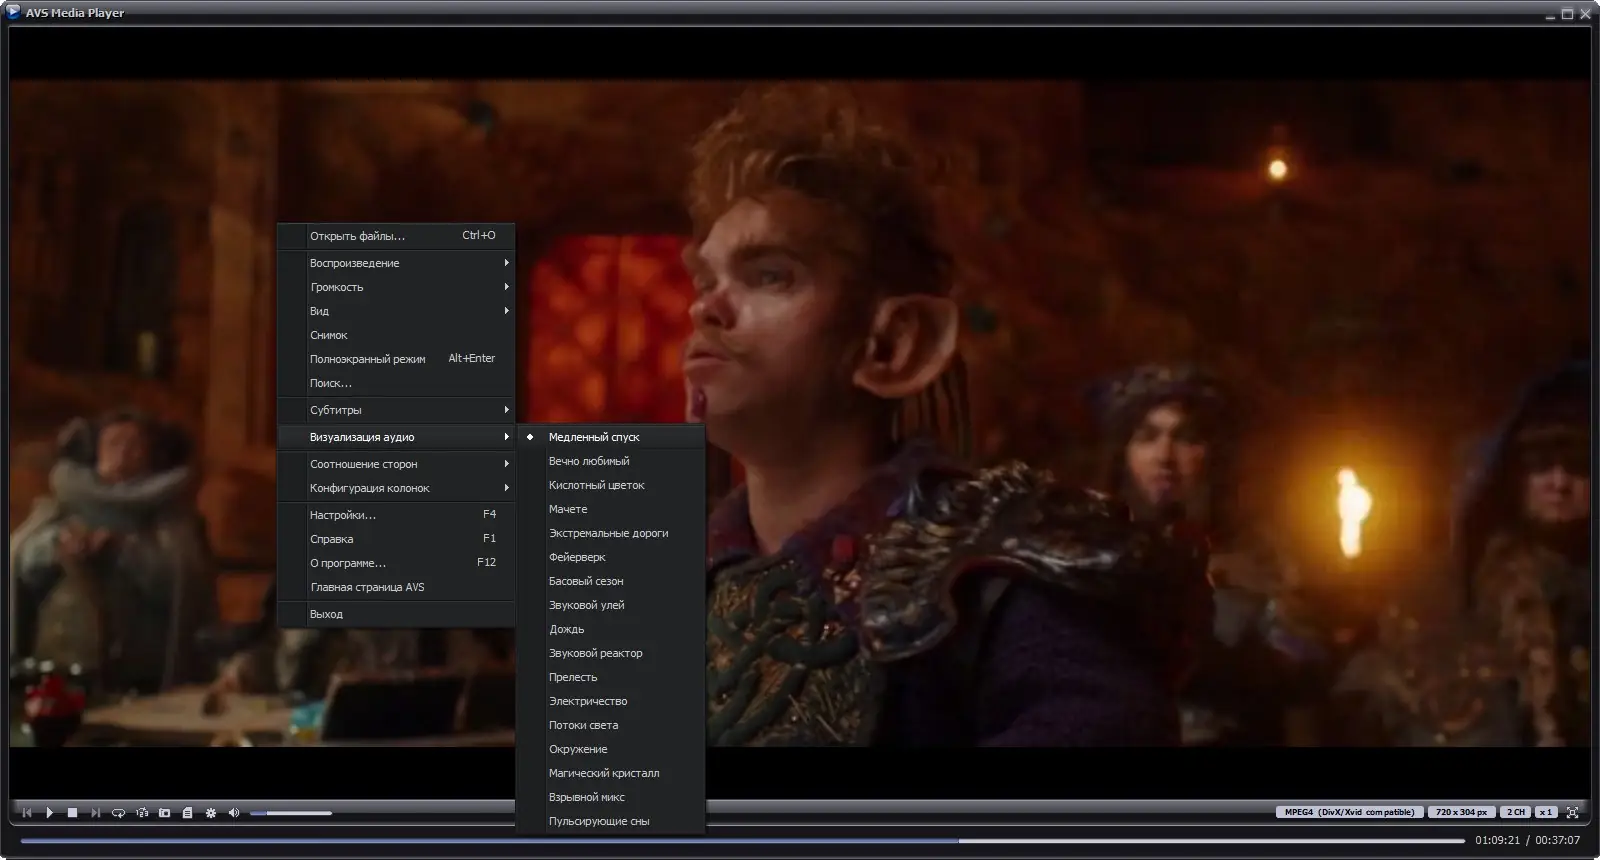Select the Взрывной микс visualization

tap(611, 797)
